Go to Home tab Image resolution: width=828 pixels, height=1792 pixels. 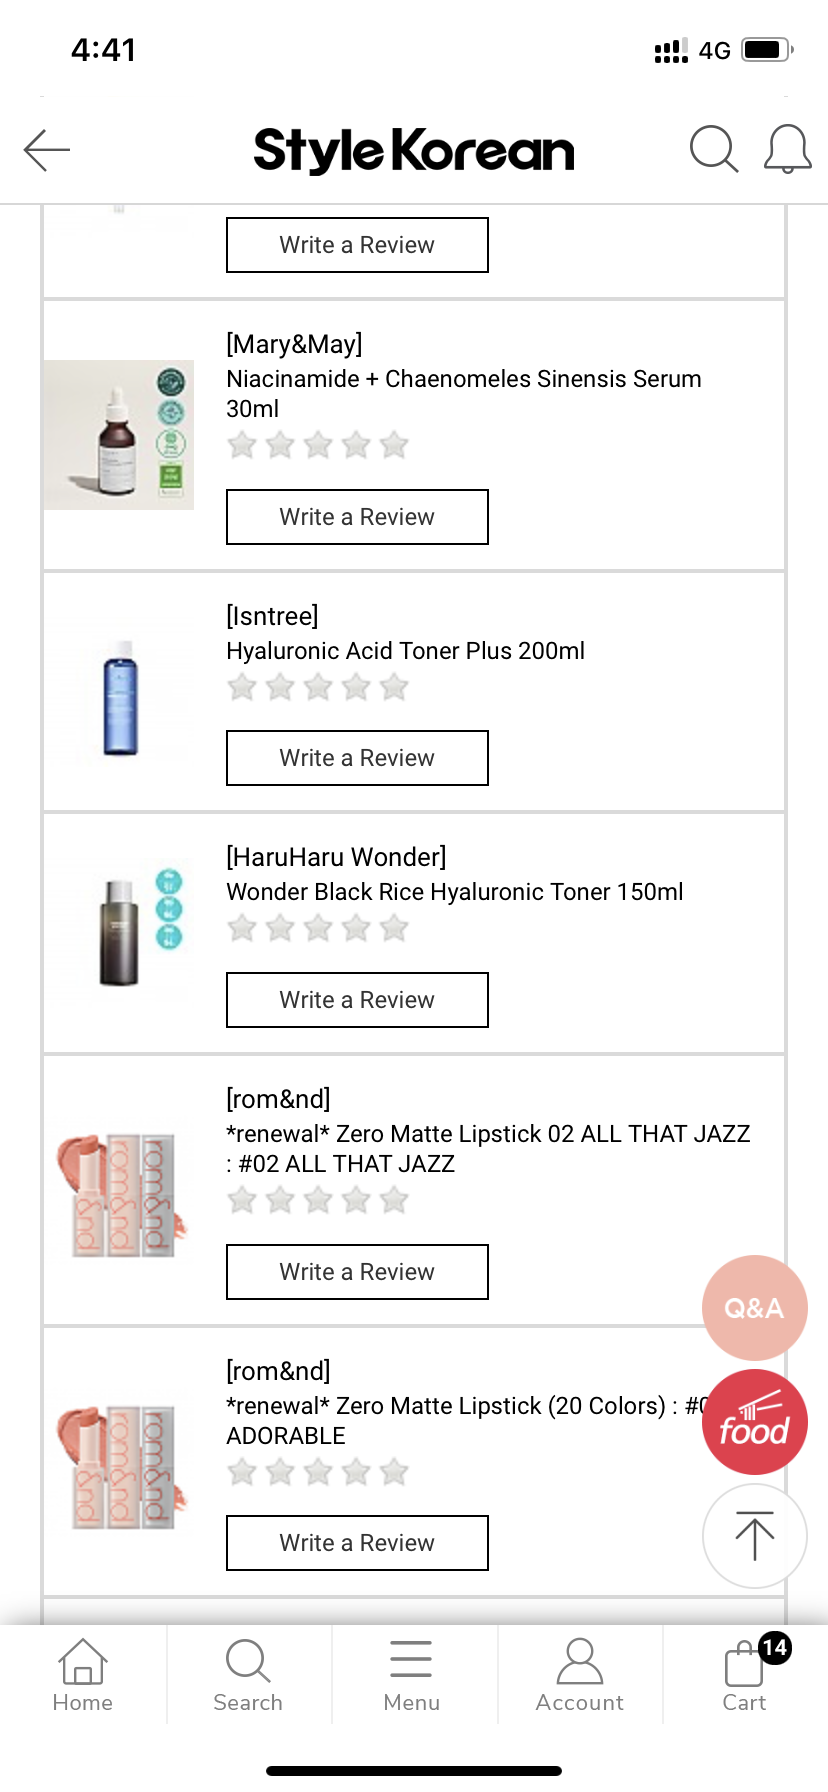click(x=83, y=1674)
